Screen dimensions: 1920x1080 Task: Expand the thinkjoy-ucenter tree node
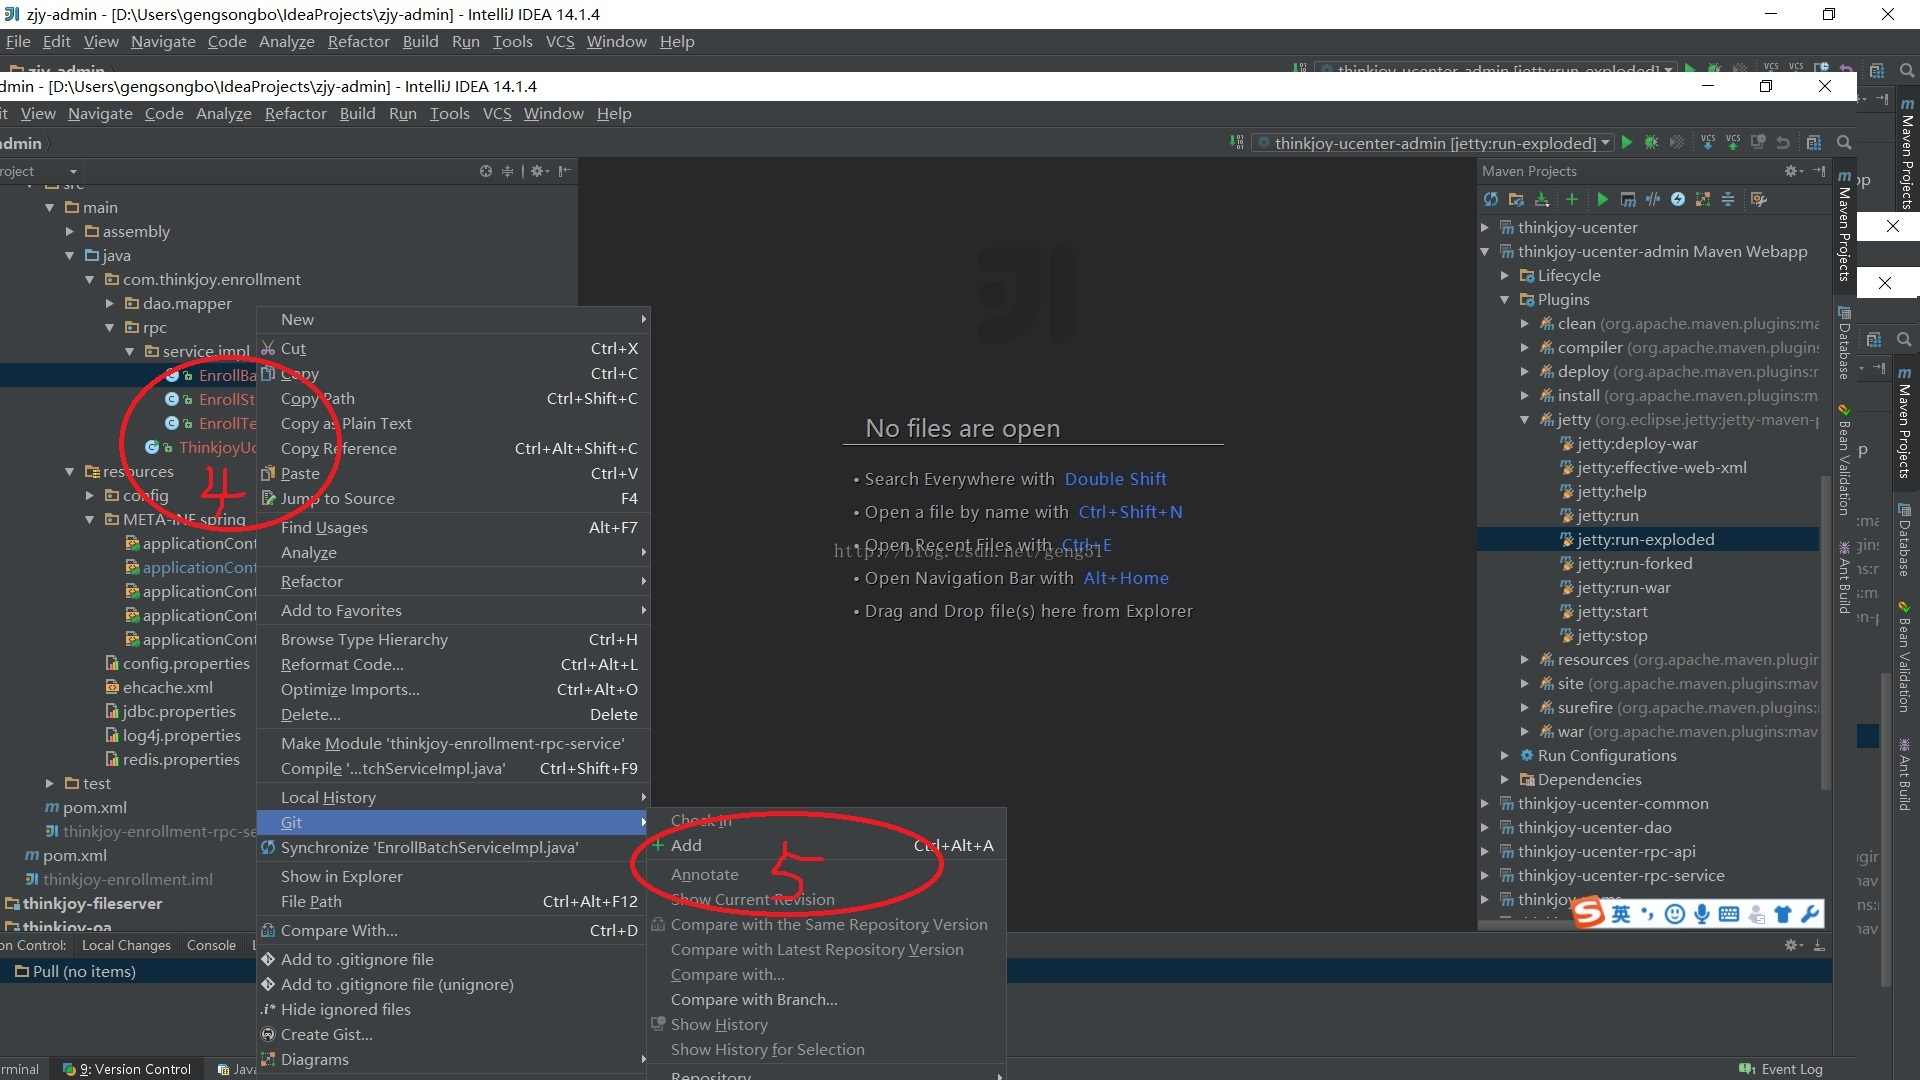pyautogui.click(x=1485, y=227)
